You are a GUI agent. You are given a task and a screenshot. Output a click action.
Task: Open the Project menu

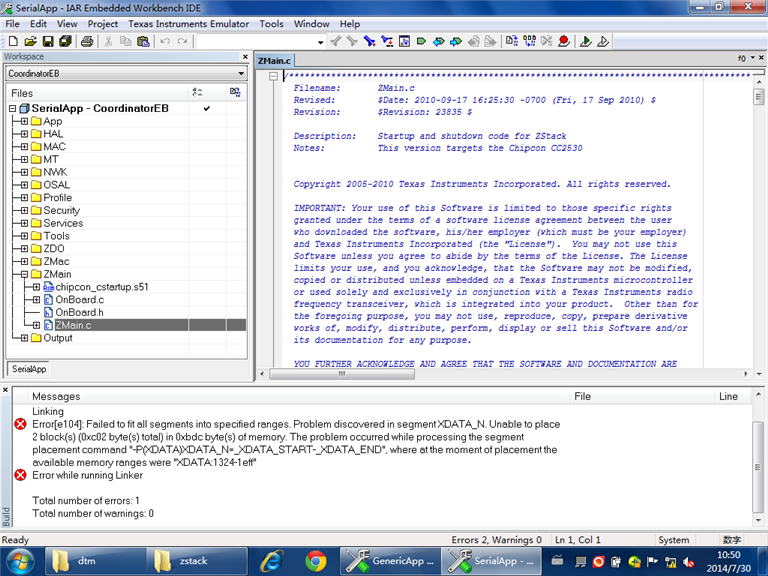tap(103, 24)
